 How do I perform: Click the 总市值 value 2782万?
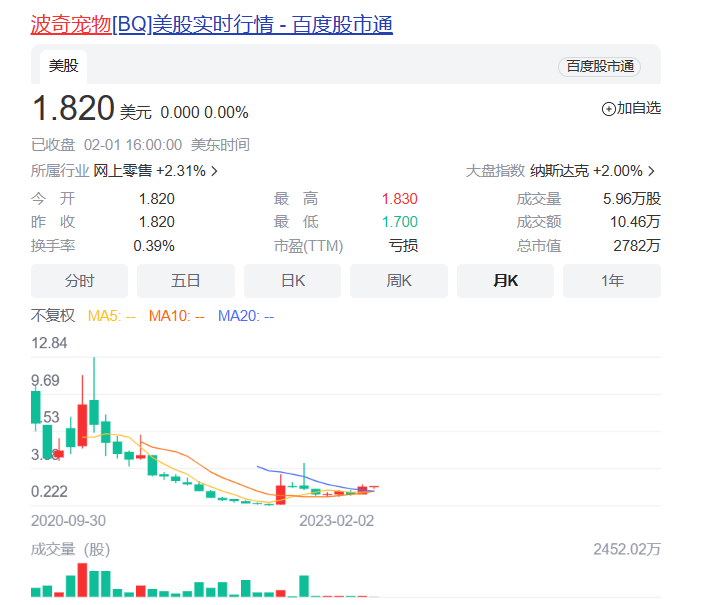(x=637, y=246)
